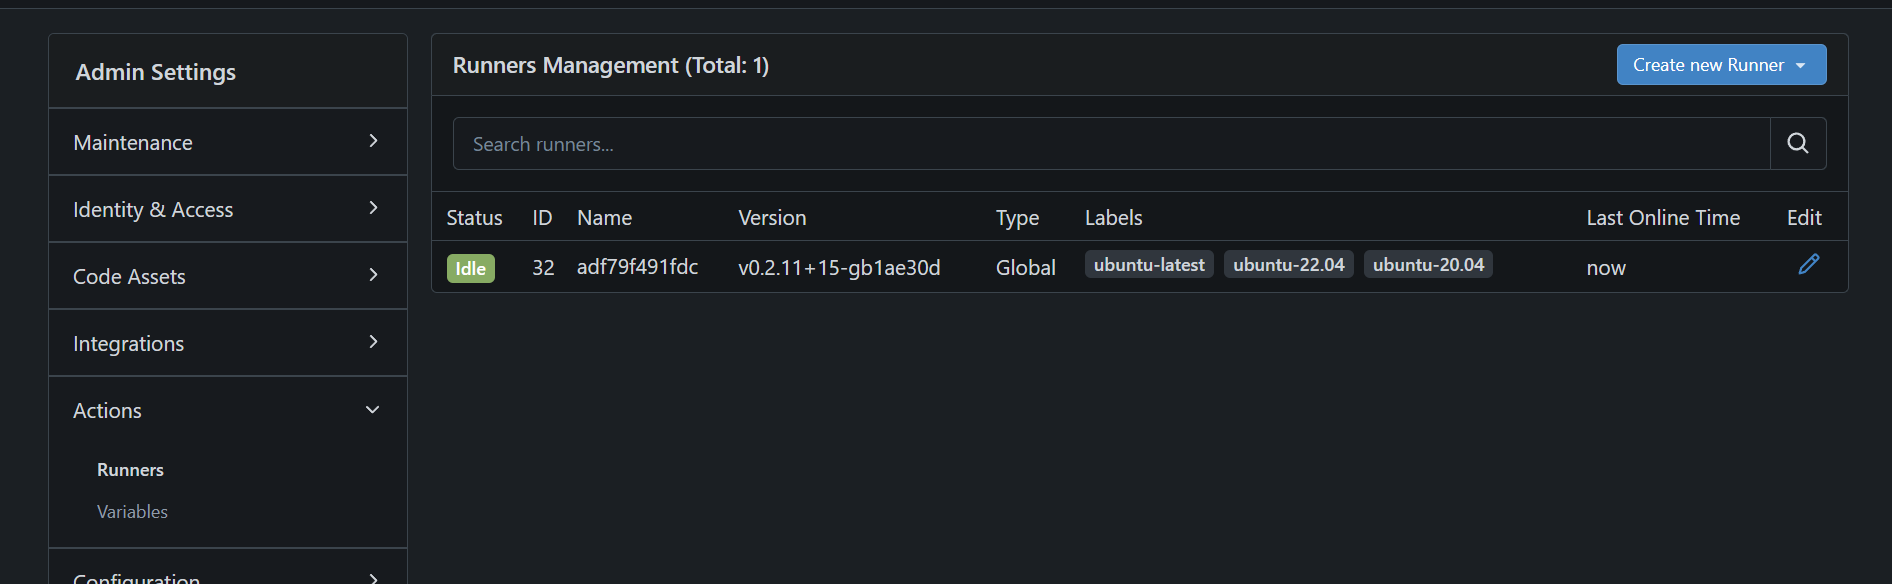Click the Idle status badge
This screenshot has height=584, width=1892.
coord(470,268)
